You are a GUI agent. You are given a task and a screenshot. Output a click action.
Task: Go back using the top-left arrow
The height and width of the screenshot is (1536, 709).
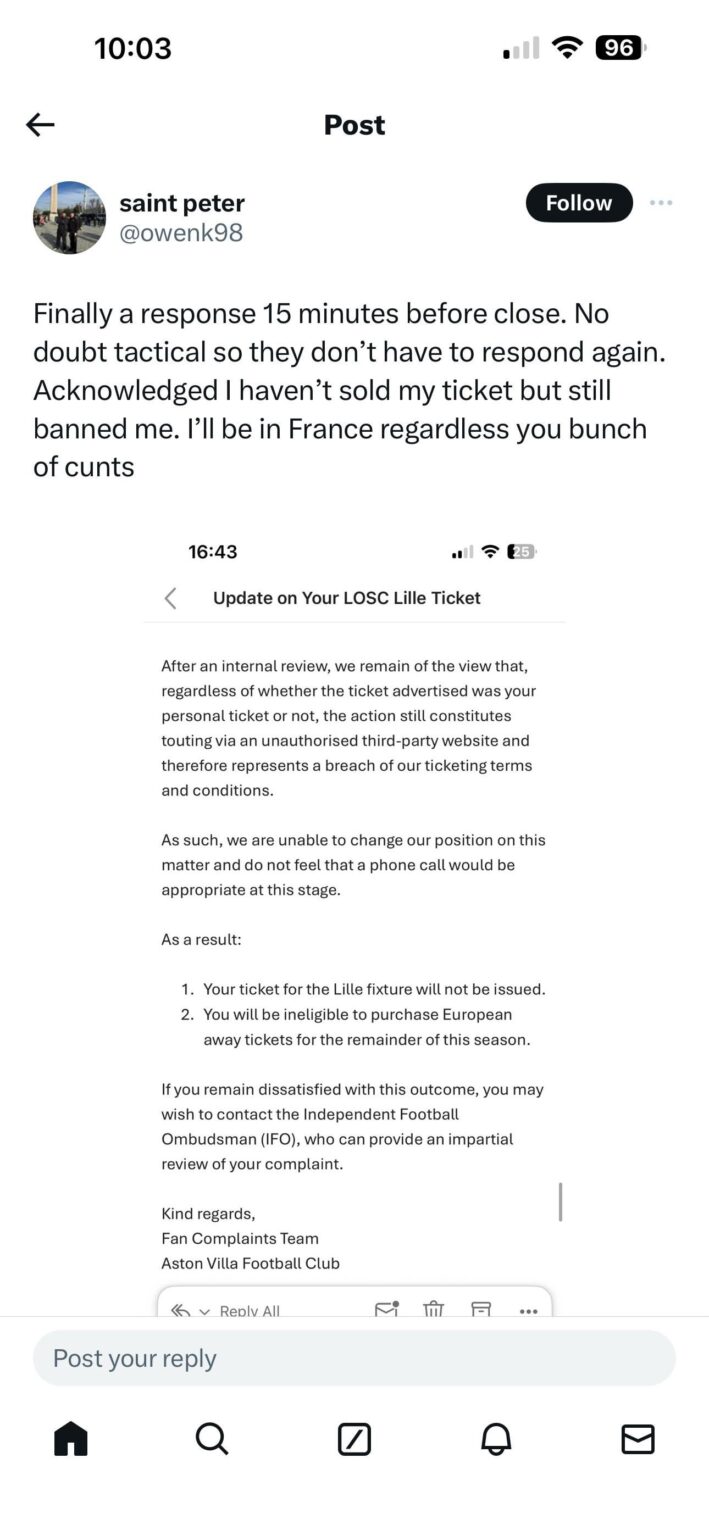pos(39,124)
